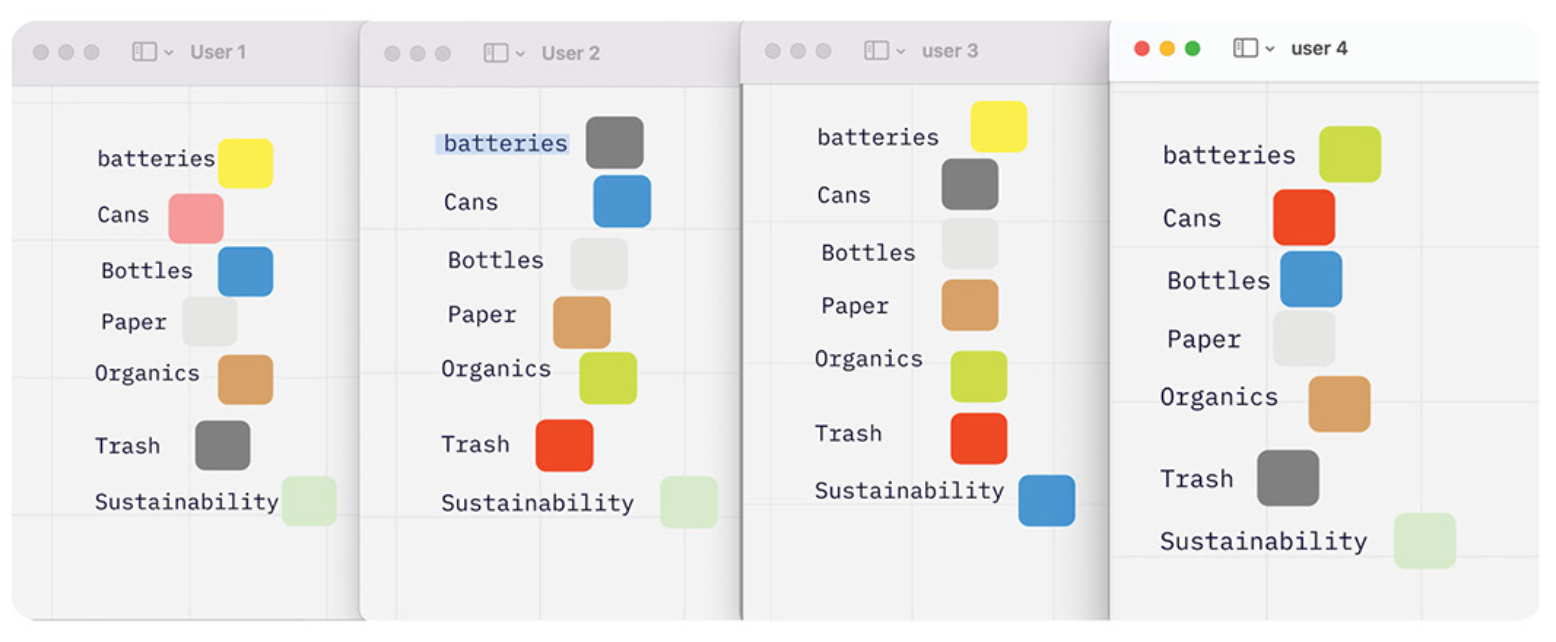Click the sidebar toggle icon in user 4 window
The image size is (1556, 642).
[1244, 48]
